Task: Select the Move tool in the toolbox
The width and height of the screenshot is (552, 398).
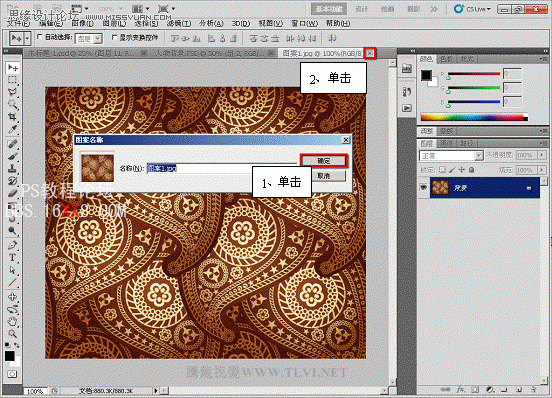Action: pos(13,67)
